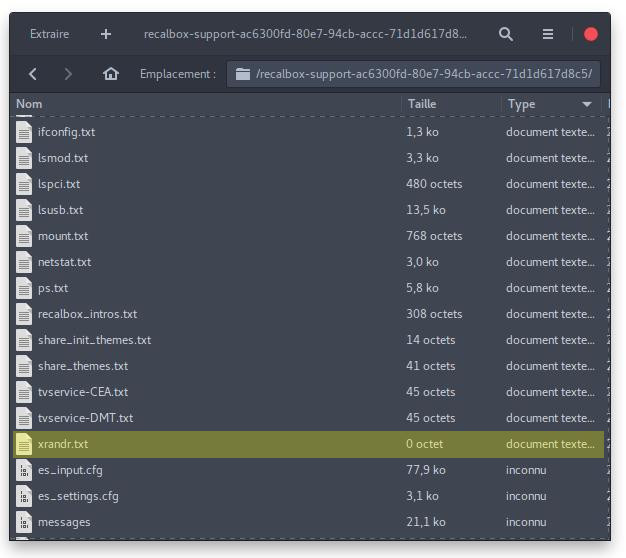Click the ps.txt file name
Screen dimensions: 626x558
coord(53,289)
